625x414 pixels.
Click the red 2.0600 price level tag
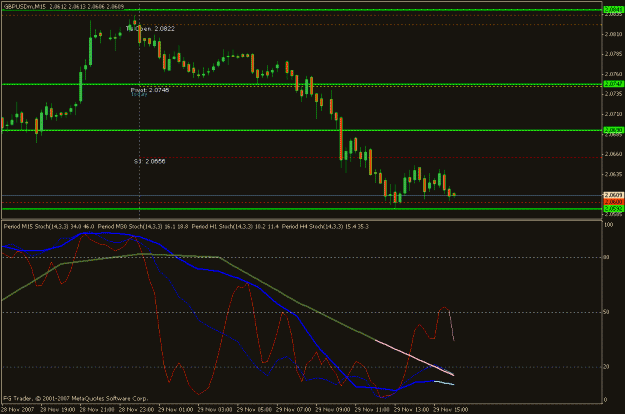click(614, 202)
